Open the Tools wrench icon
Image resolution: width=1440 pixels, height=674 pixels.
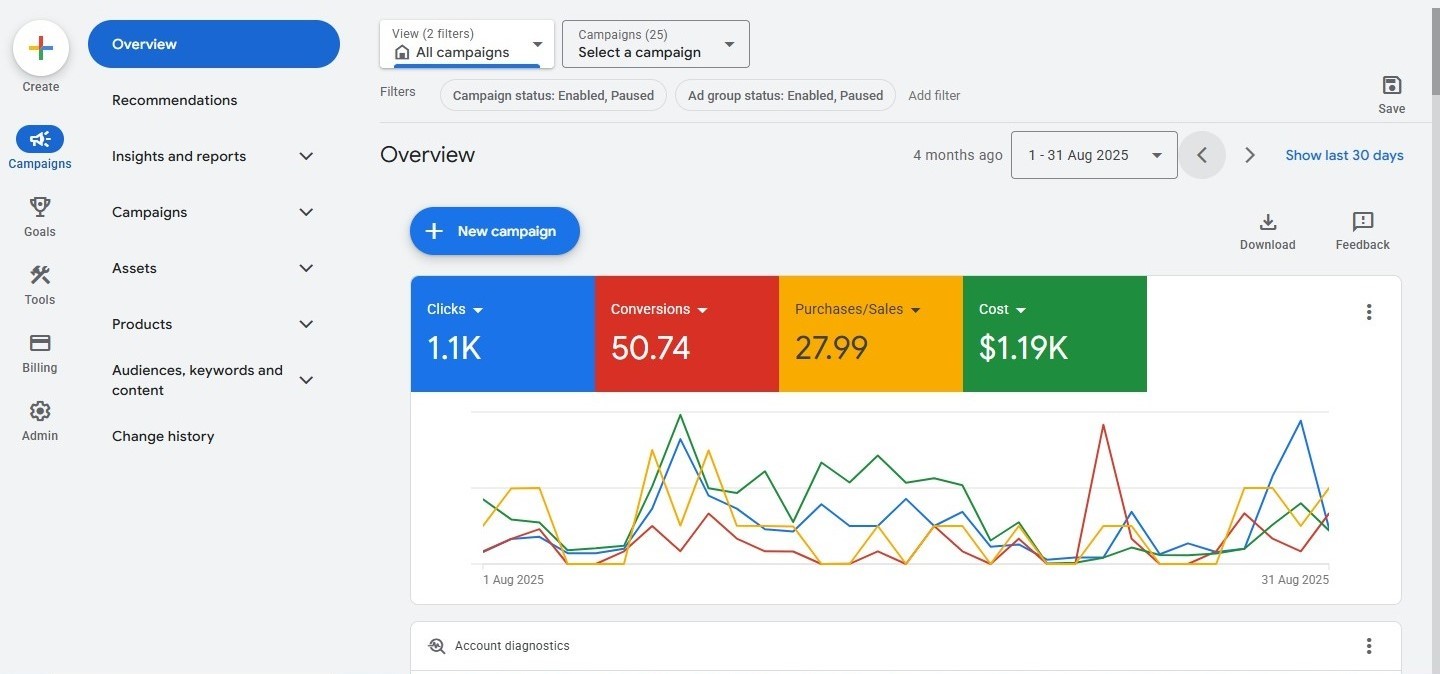40,275
